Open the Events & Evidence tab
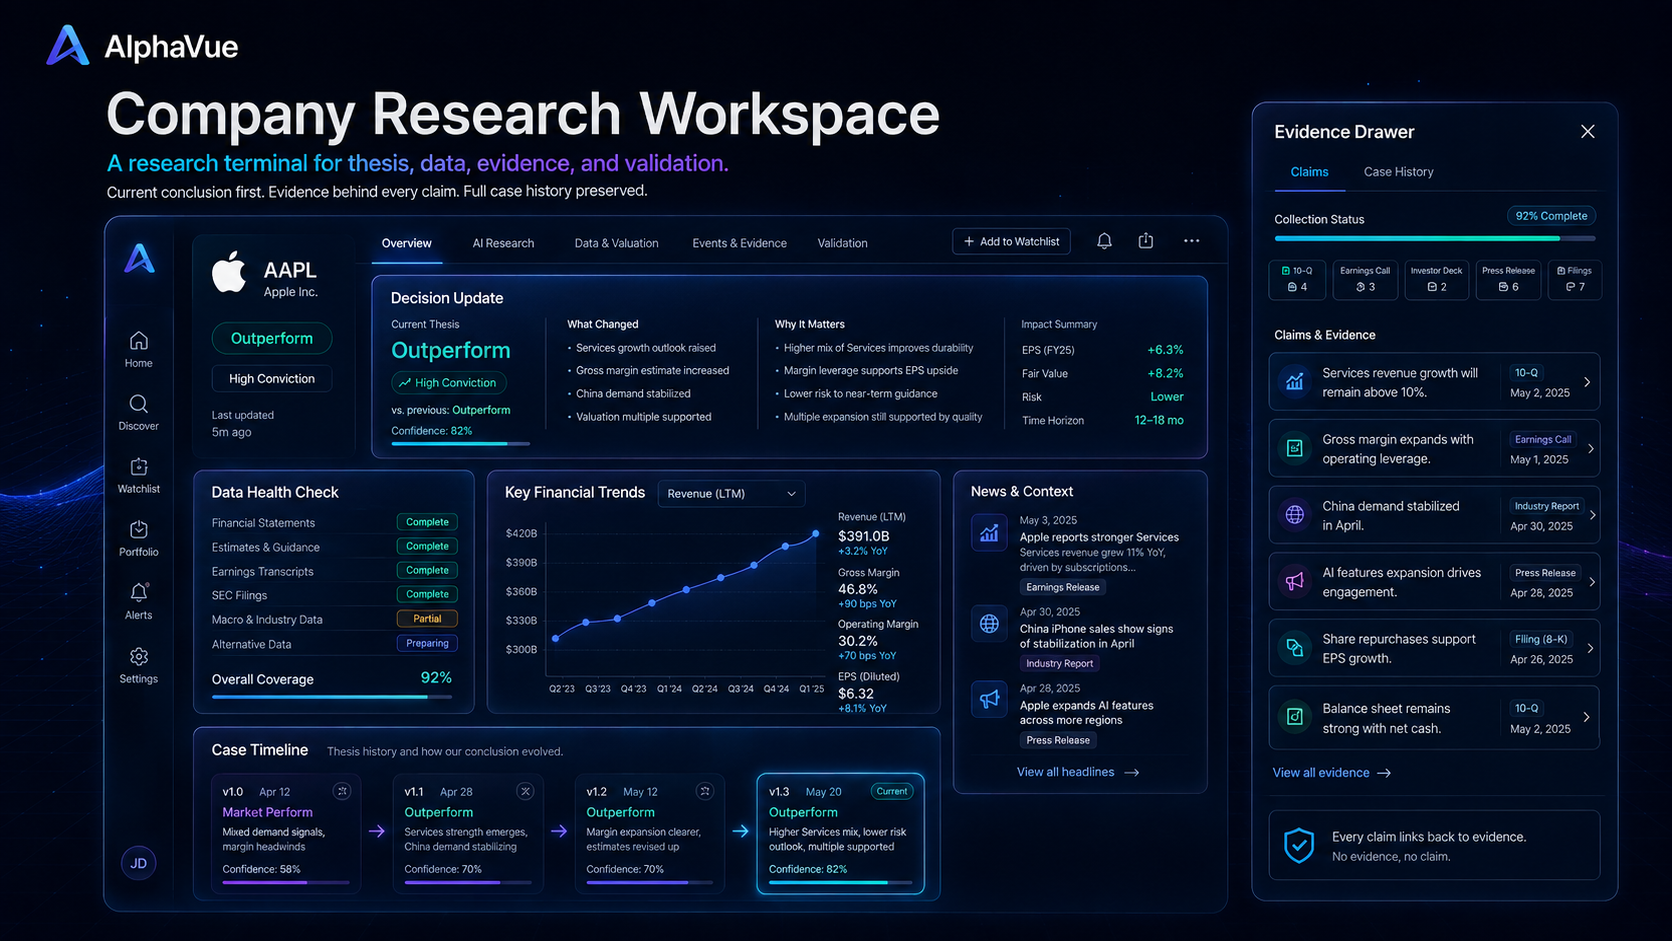The image size is (1672, 941). (x=740, y=243)
